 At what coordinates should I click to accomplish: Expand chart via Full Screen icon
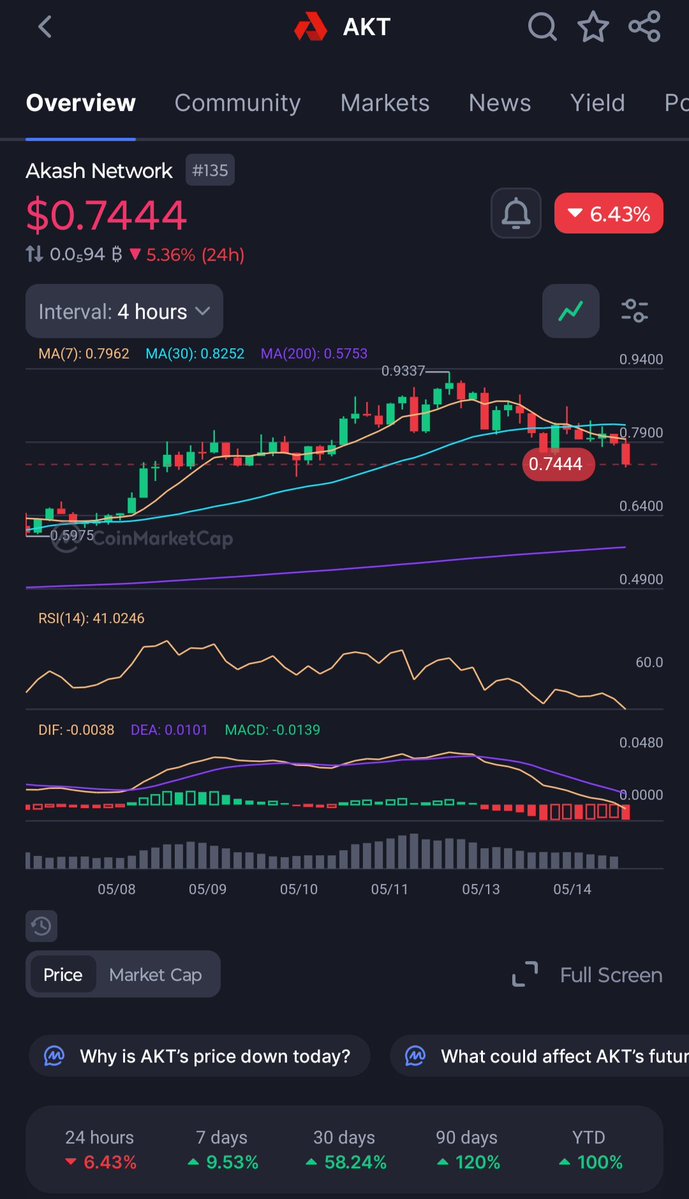pos(525,975)
